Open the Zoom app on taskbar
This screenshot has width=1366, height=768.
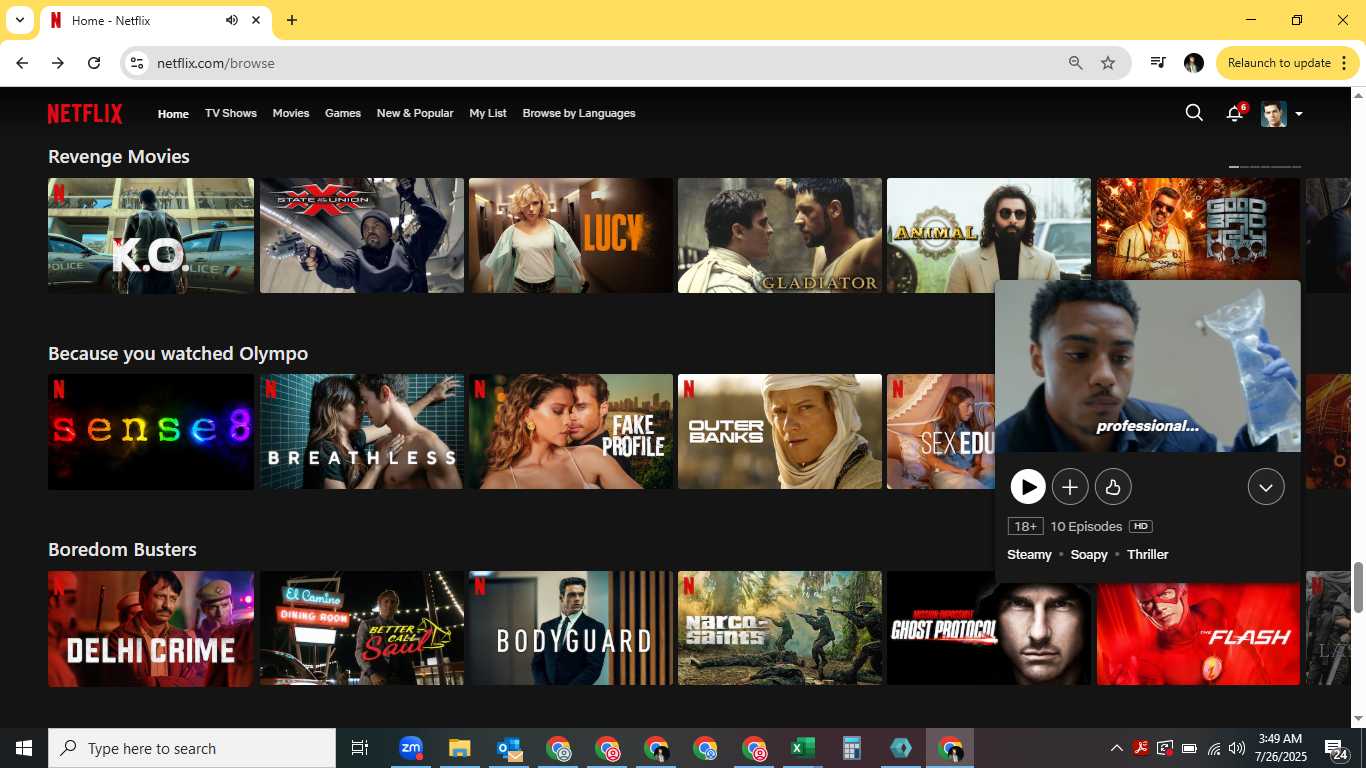(410, 748)
